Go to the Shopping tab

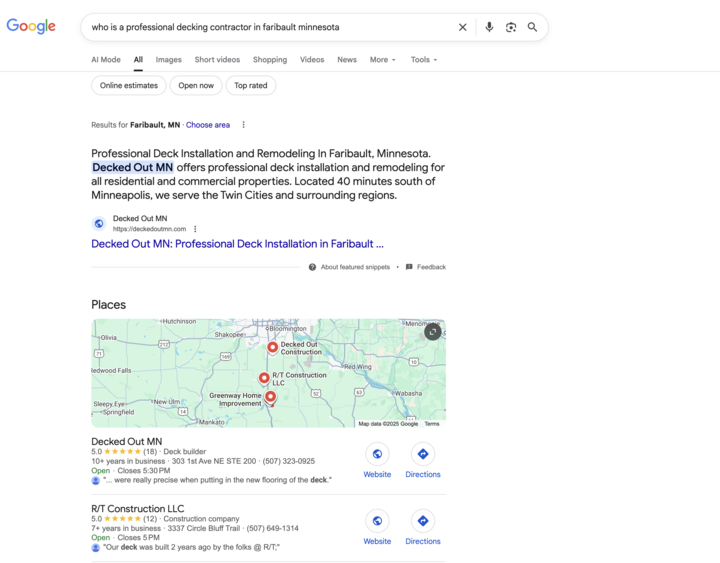coord(270,60)
